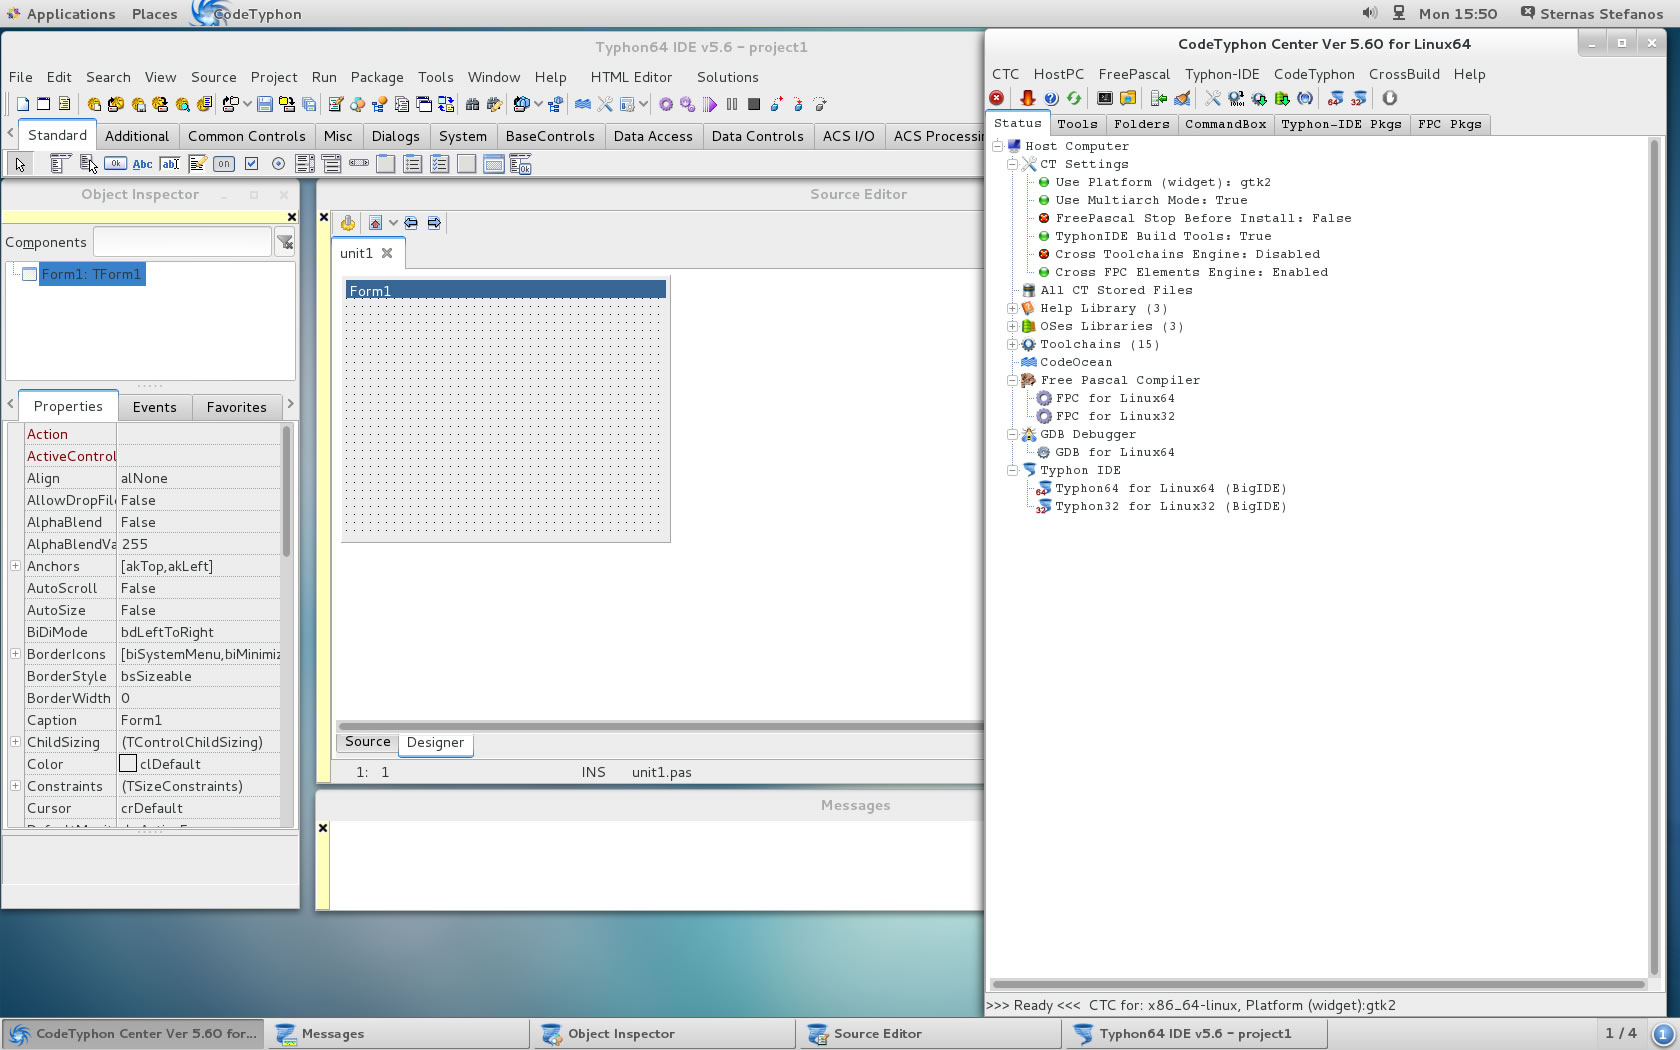
Task: Open the terminal icon in CodeTyphon Center toolbar
Action: click(1105, 98)
